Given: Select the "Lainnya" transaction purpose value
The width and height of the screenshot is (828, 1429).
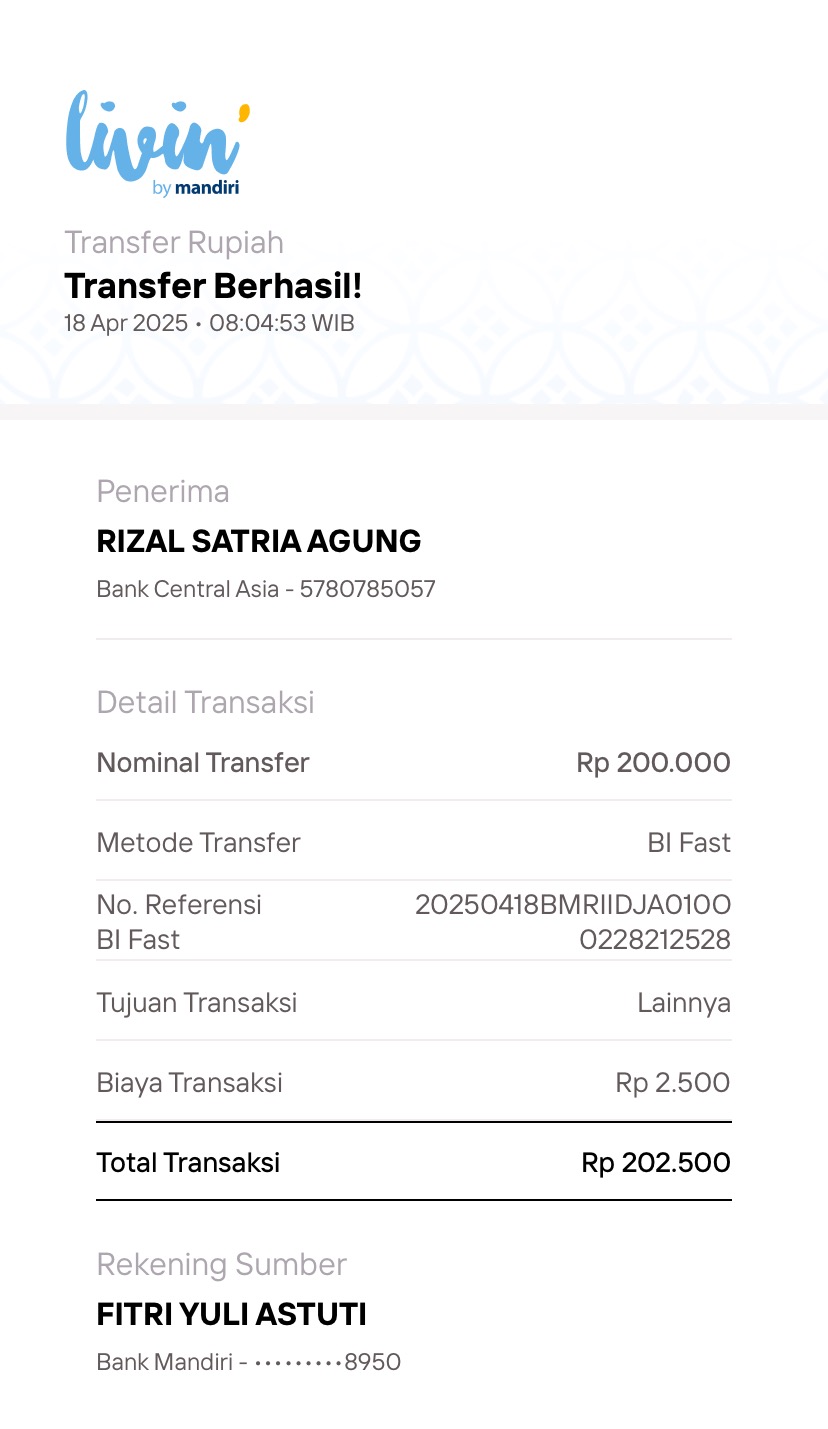Looking at the screenshot, I should pyautogui.click(x=684, y=1003).
